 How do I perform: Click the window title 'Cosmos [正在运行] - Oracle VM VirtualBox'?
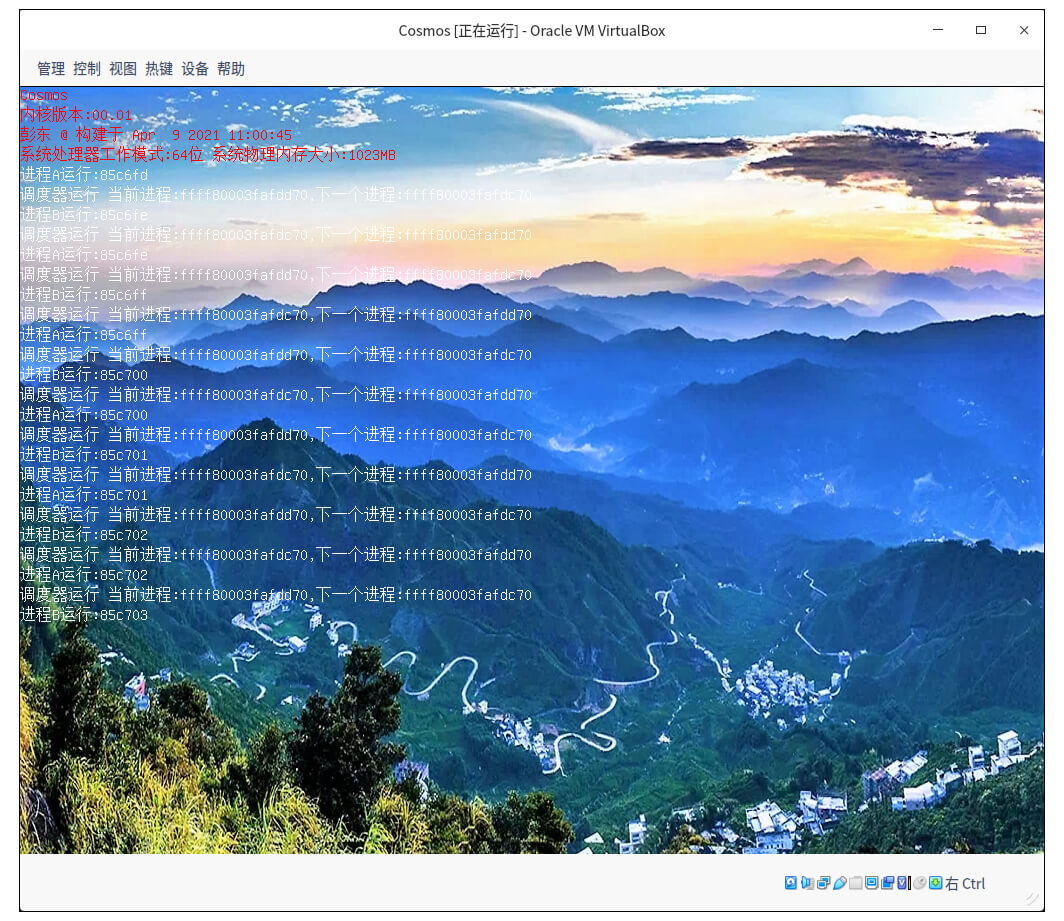pyautogui.click(x=531, y=31)
